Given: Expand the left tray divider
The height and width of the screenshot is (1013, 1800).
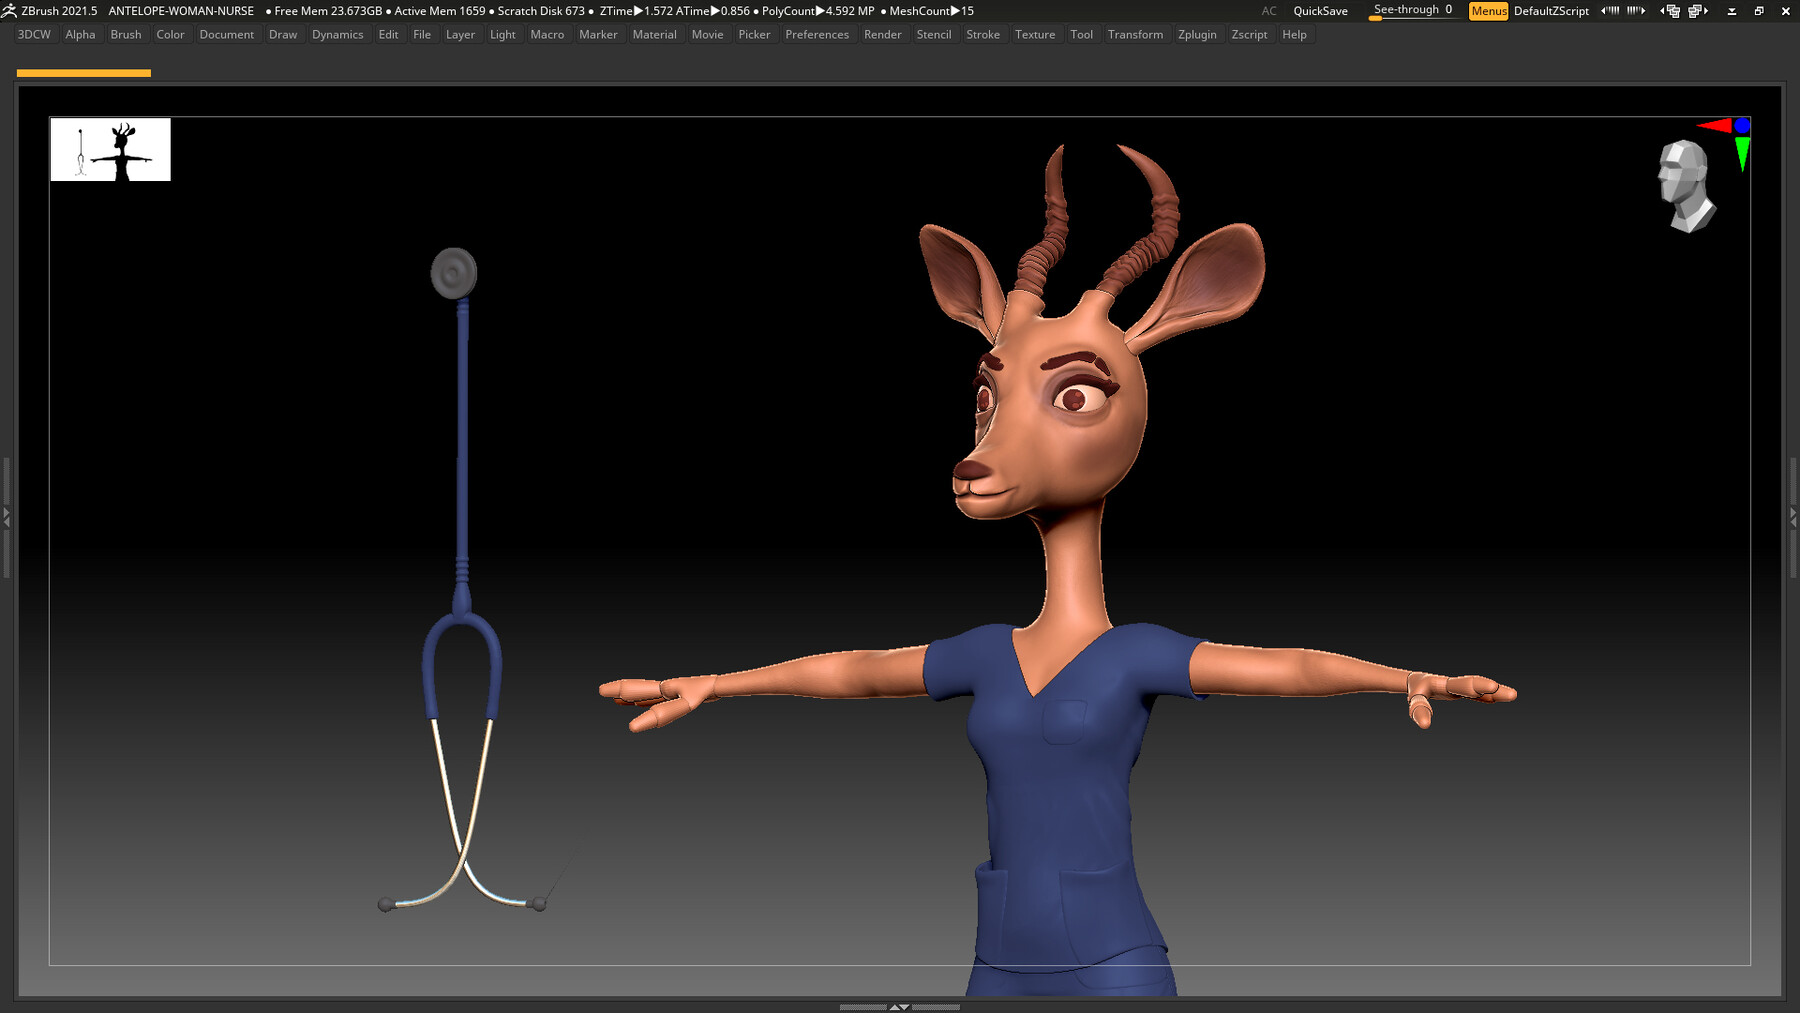Looking at the screenshot, I should pyautogui.click(x=6, y=517).
